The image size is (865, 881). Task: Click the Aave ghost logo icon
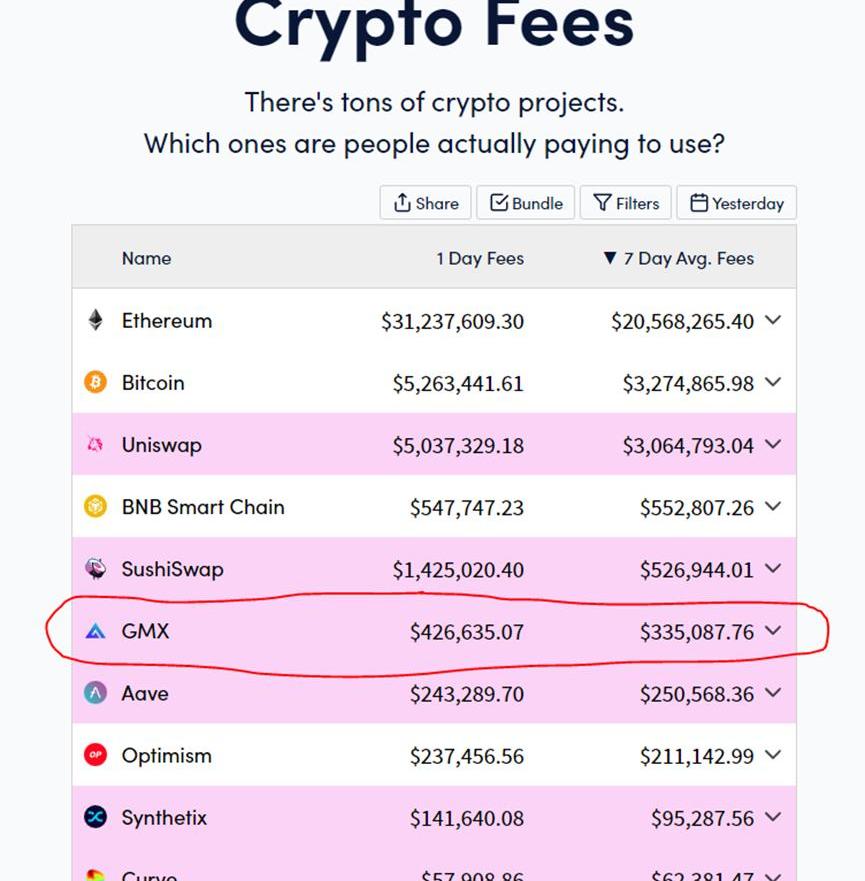tap(95, 693)
